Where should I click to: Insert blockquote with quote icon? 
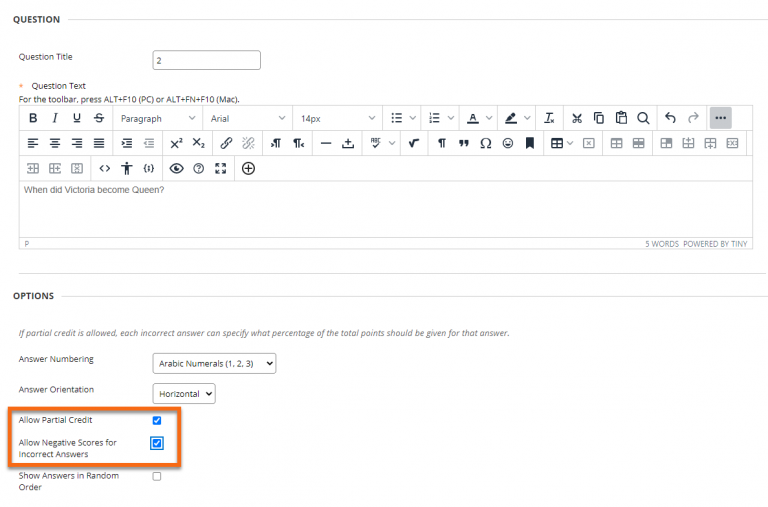pos(463,144)
